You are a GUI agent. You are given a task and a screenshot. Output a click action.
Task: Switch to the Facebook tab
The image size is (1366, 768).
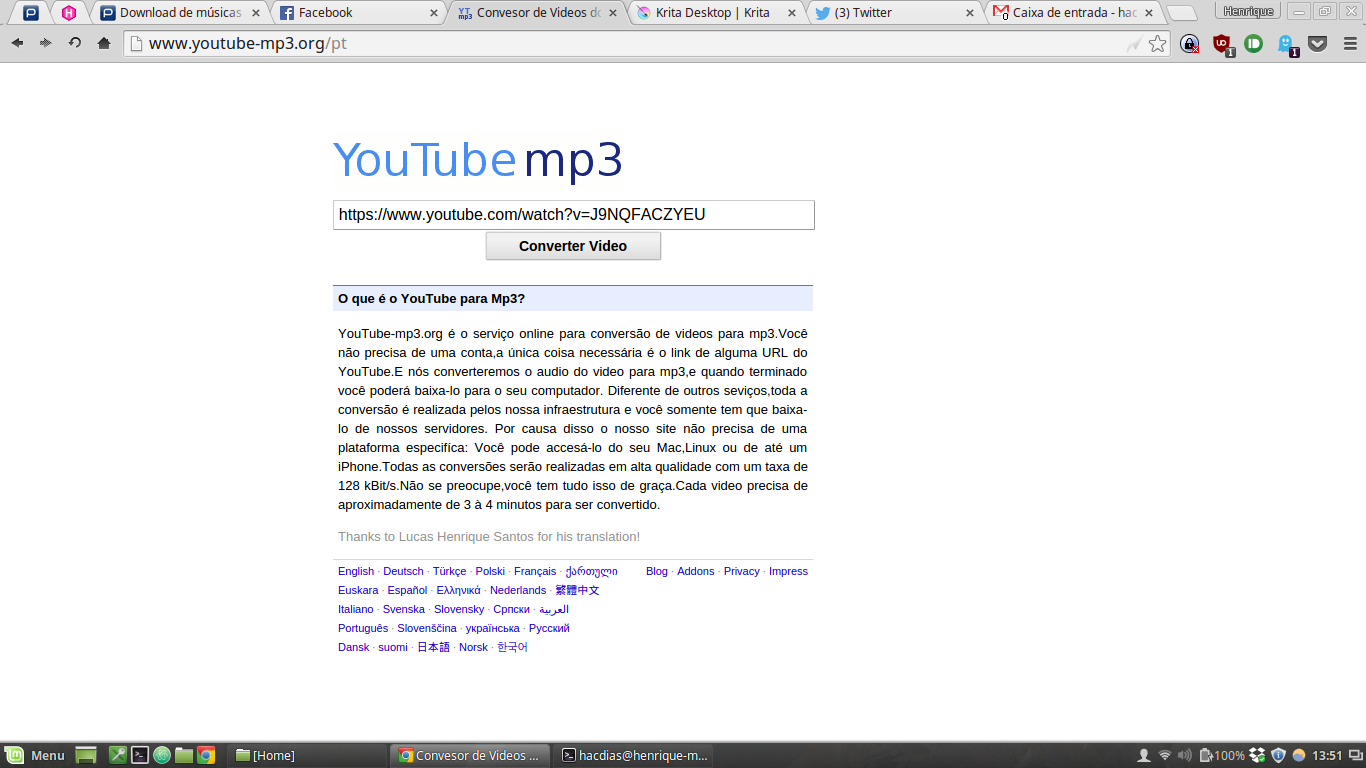pyautogui.click(x=360, y=13)
